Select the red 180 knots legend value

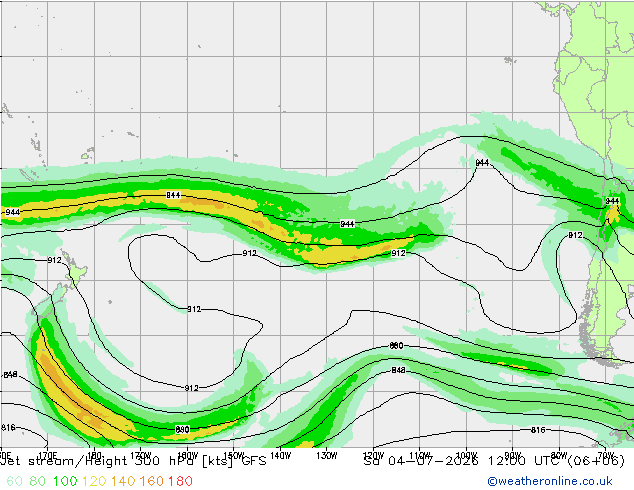[x=180, y=481]
